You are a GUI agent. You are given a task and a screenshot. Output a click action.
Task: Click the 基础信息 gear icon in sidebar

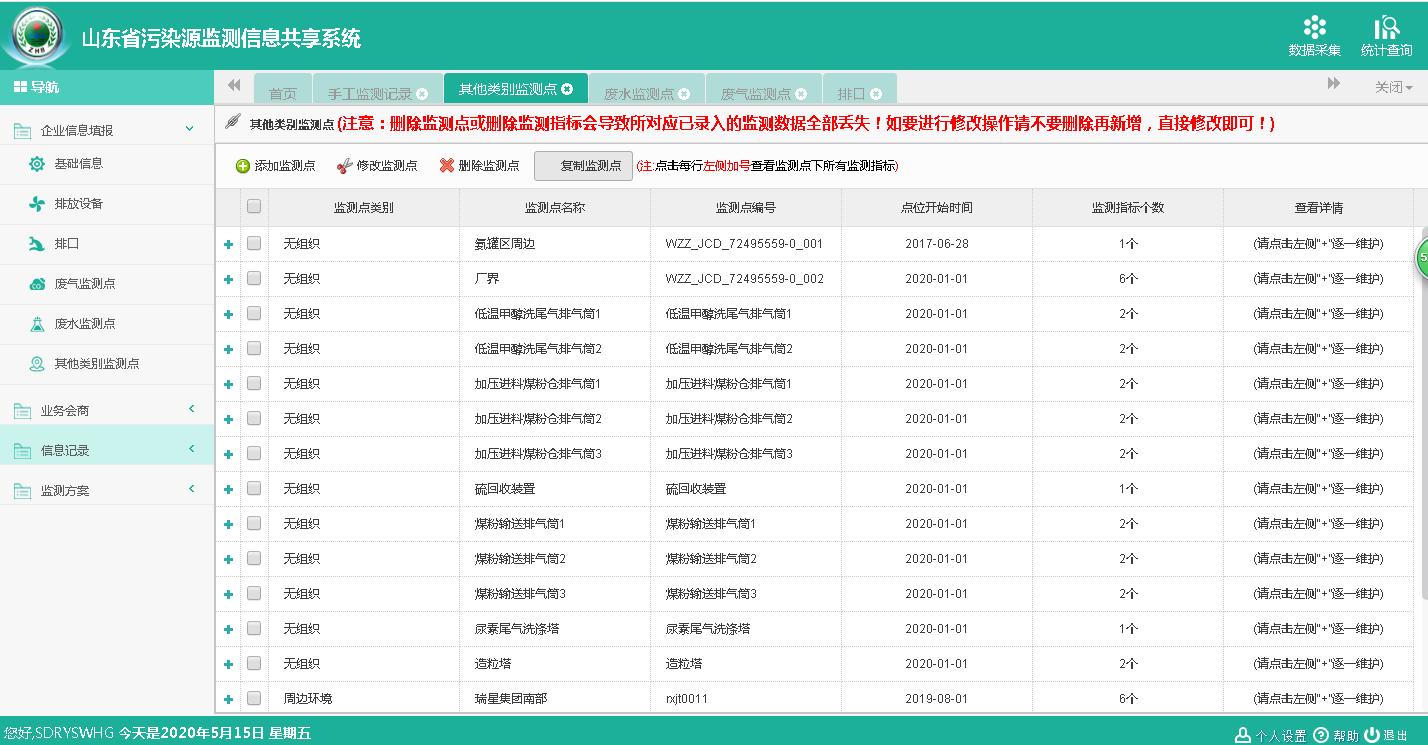(x=37, y=164)
